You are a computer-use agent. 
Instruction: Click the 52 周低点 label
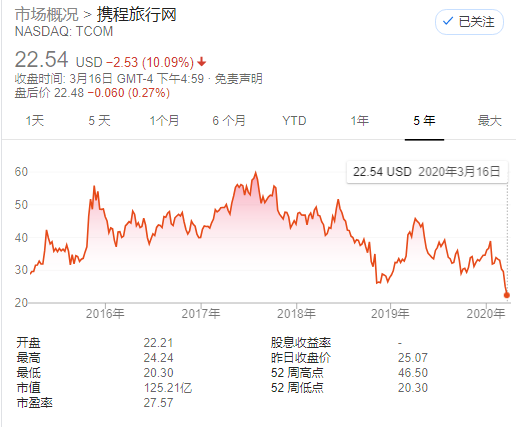[297, 388]
